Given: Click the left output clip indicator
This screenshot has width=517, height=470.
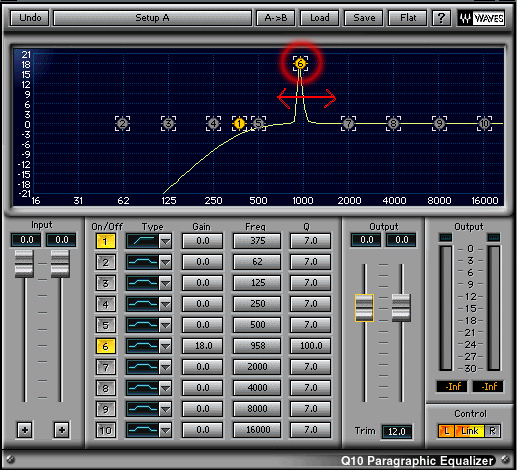Looking at the screenshot, I should (446, 237).
